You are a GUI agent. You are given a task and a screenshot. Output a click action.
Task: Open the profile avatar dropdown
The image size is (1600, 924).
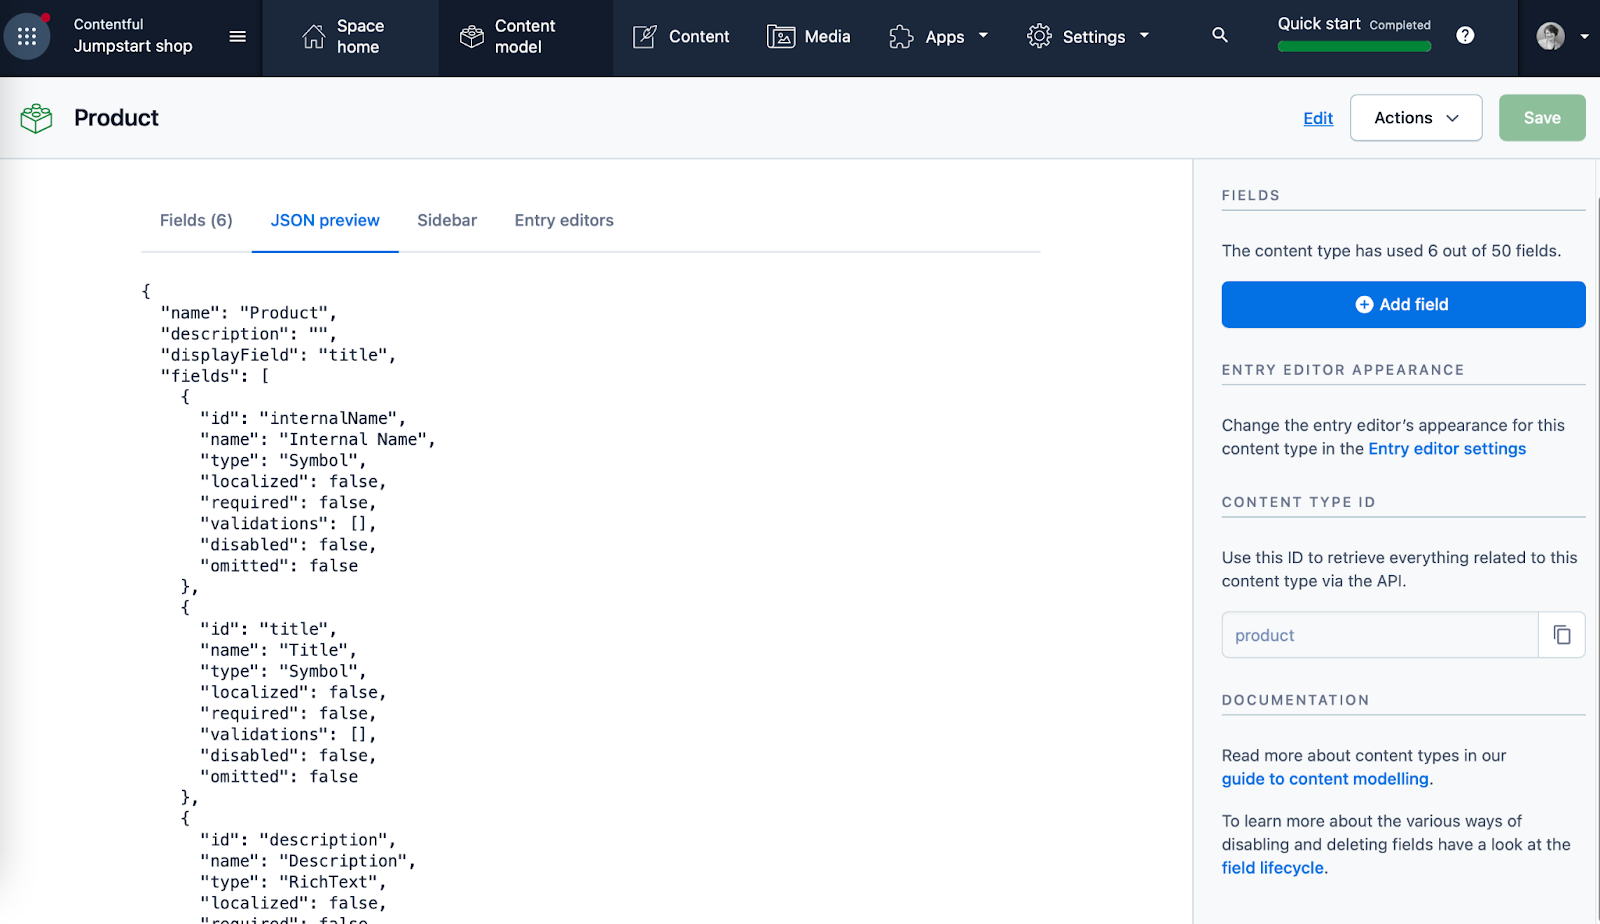pos(1550,36)
